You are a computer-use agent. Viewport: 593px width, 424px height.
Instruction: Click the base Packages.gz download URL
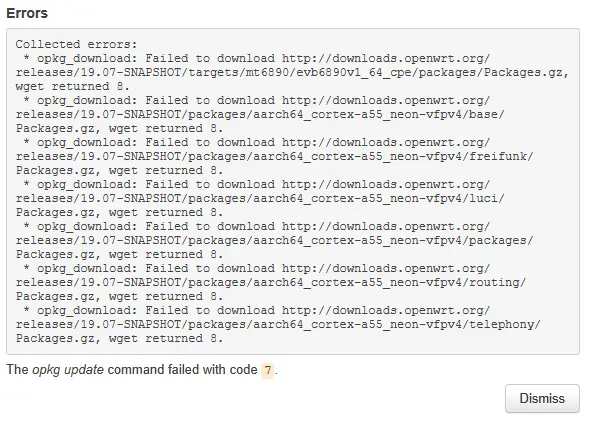click(260, 114)
